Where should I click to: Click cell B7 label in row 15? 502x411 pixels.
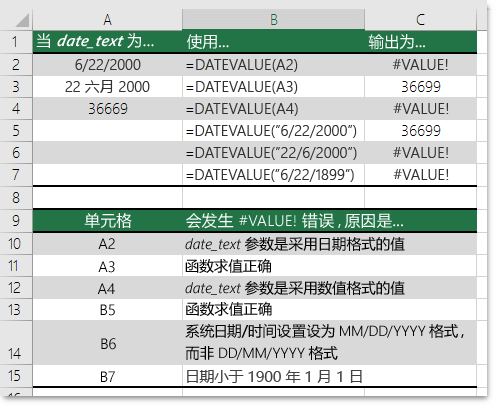107,376
